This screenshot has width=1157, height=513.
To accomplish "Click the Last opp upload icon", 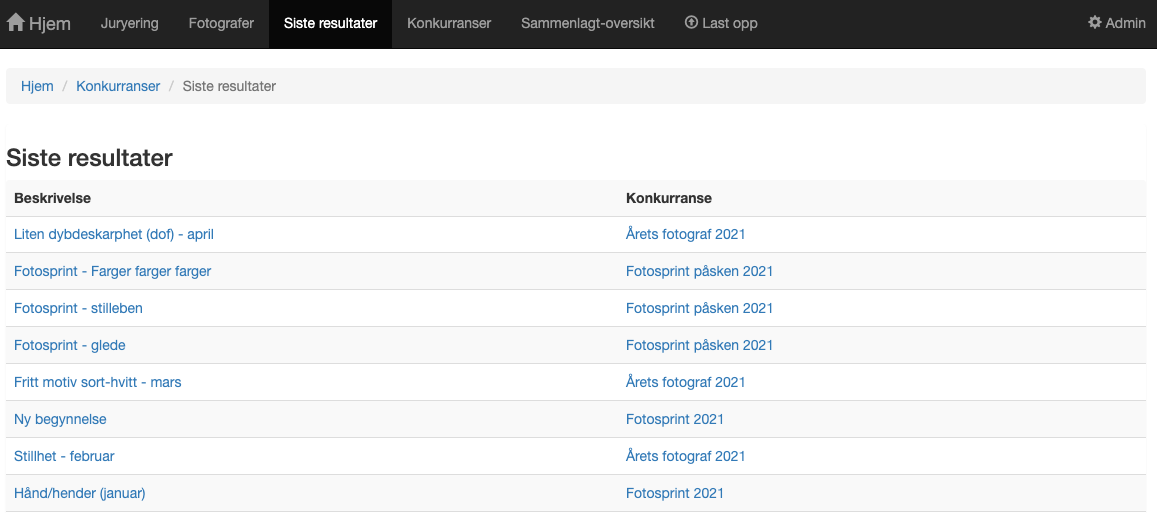I will pos(691,22).
